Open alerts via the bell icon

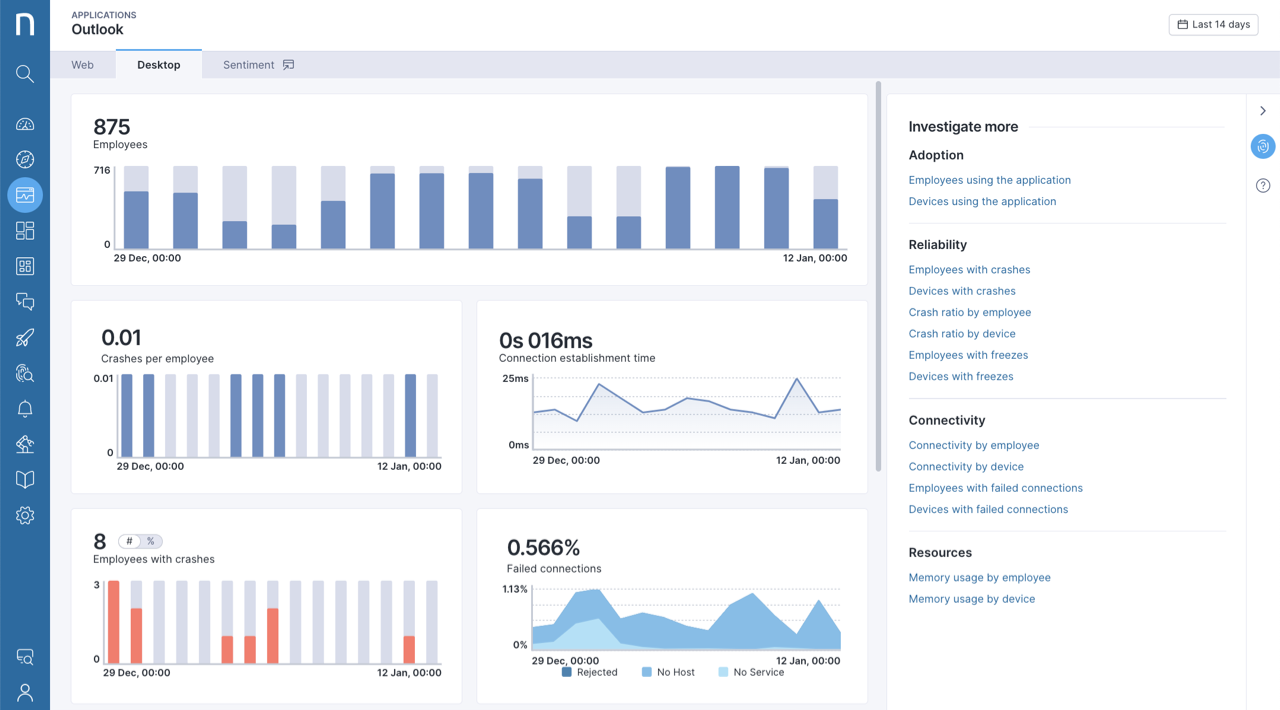pyautogui.click(x=25, y=408)
